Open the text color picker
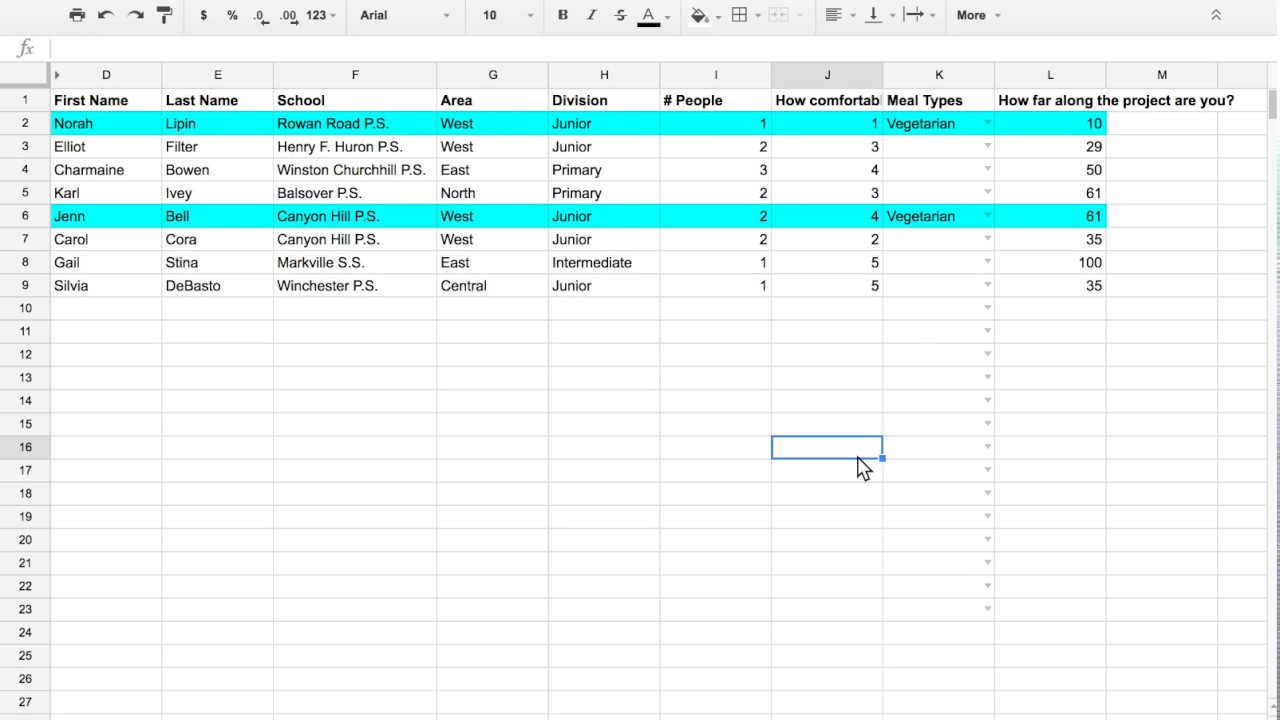Screen dimensions: 1280x720 (x=654, y=15)
